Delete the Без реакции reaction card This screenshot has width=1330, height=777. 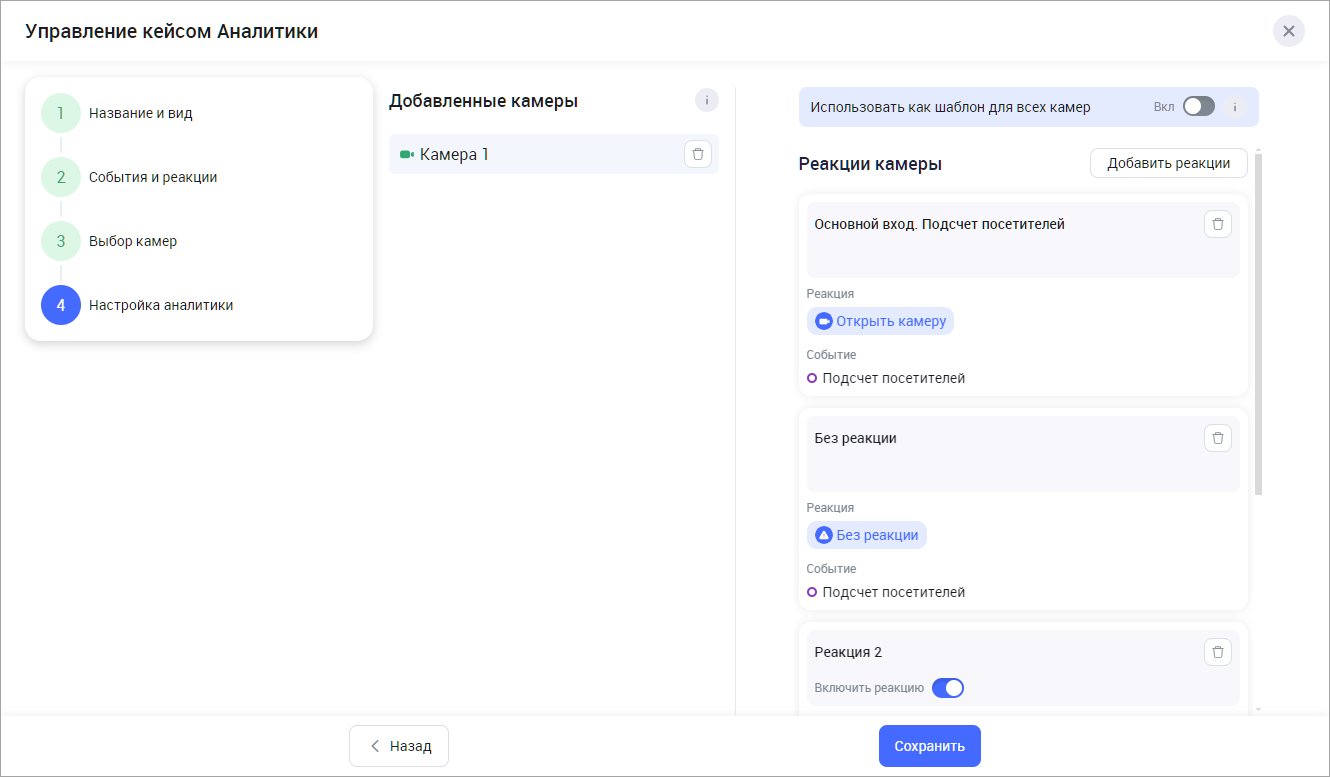[1217, 438]
